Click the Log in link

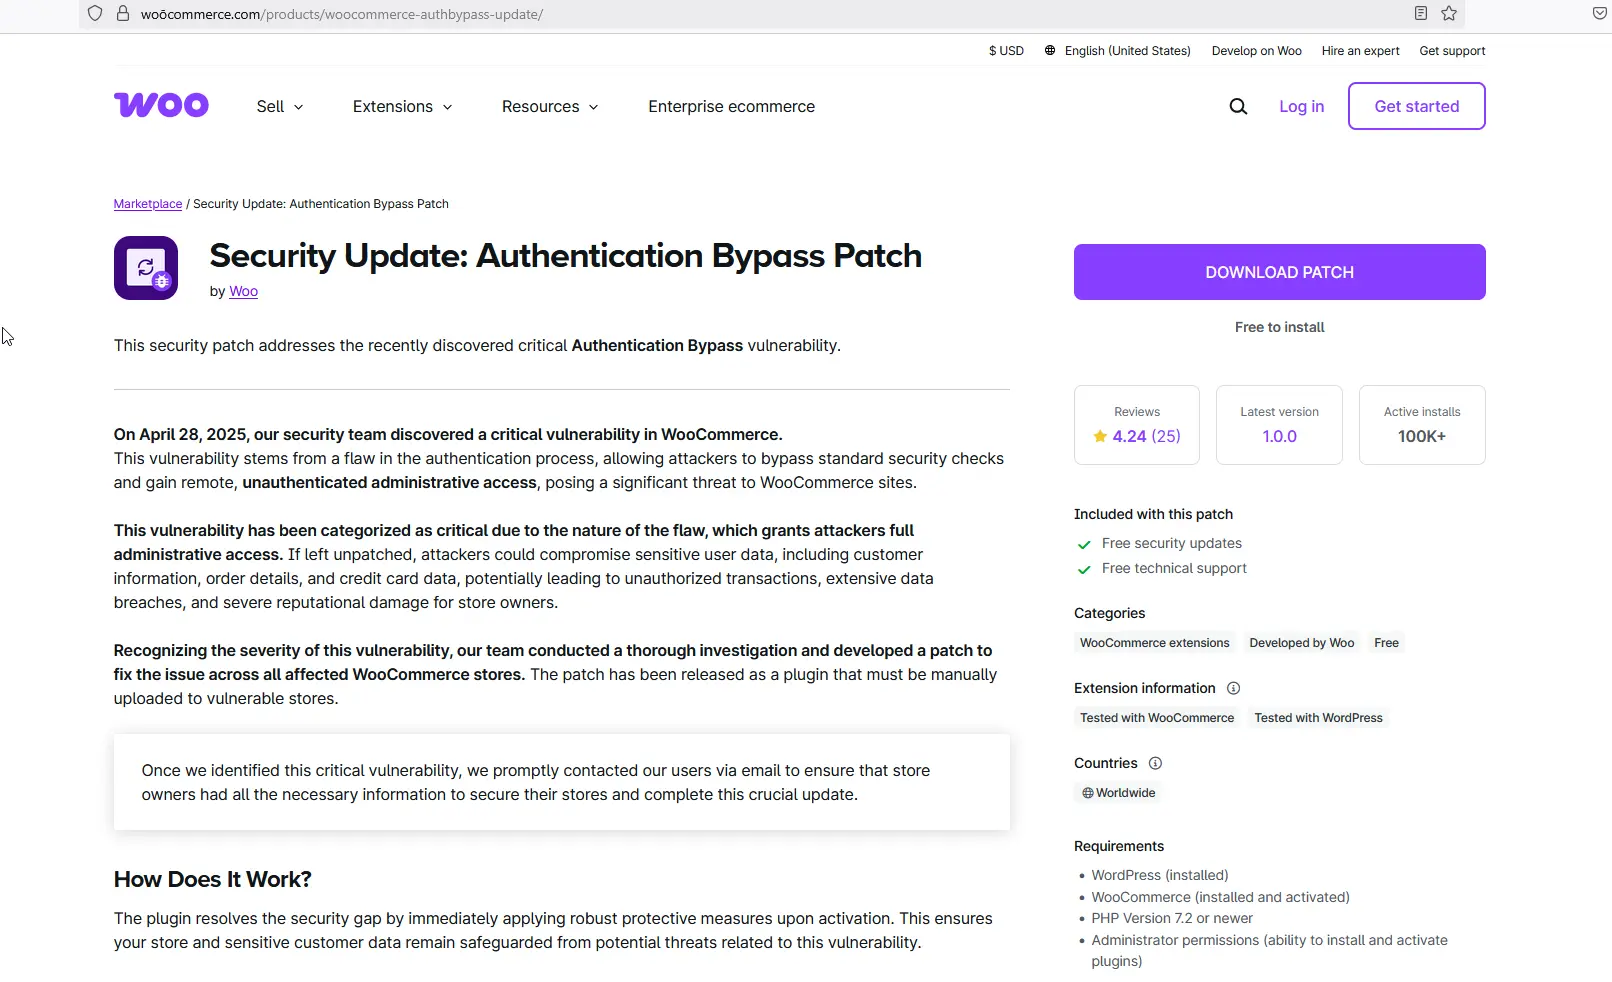[x=1301, y=106]
